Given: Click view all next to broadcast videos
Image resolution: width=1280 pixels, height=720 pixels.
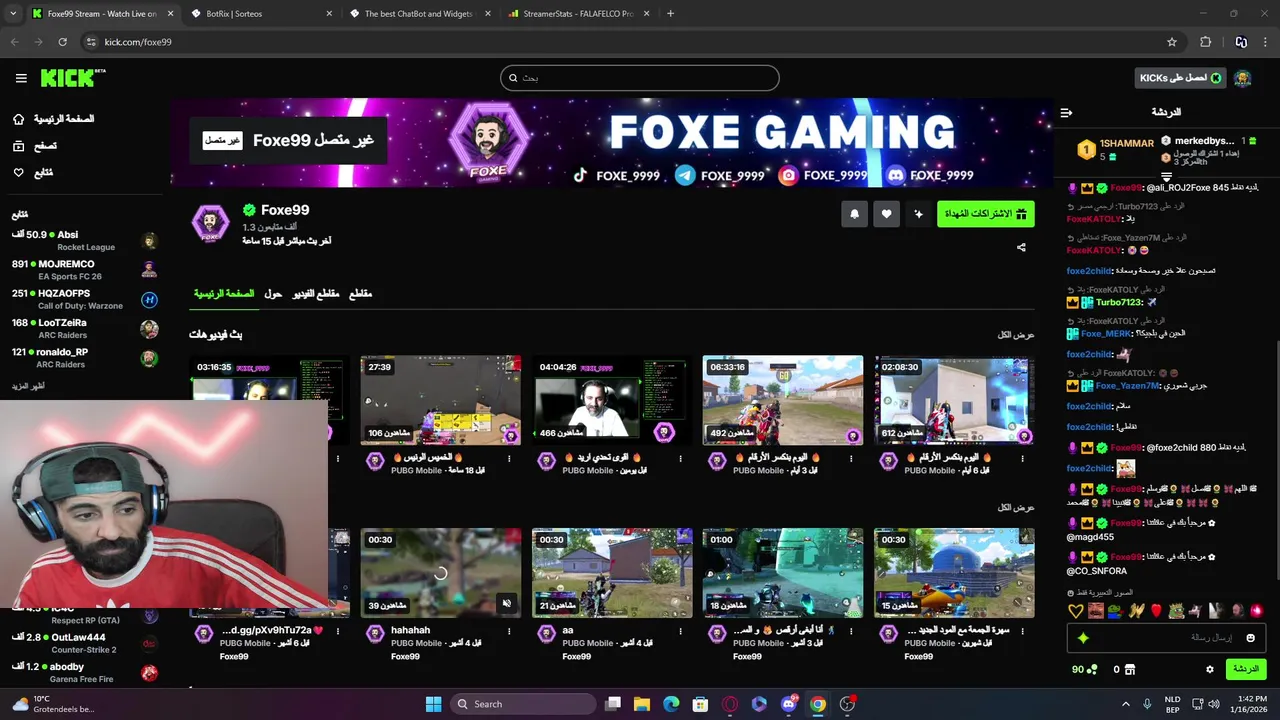Looking at the screenshot, I should [x=1016, y=335].
